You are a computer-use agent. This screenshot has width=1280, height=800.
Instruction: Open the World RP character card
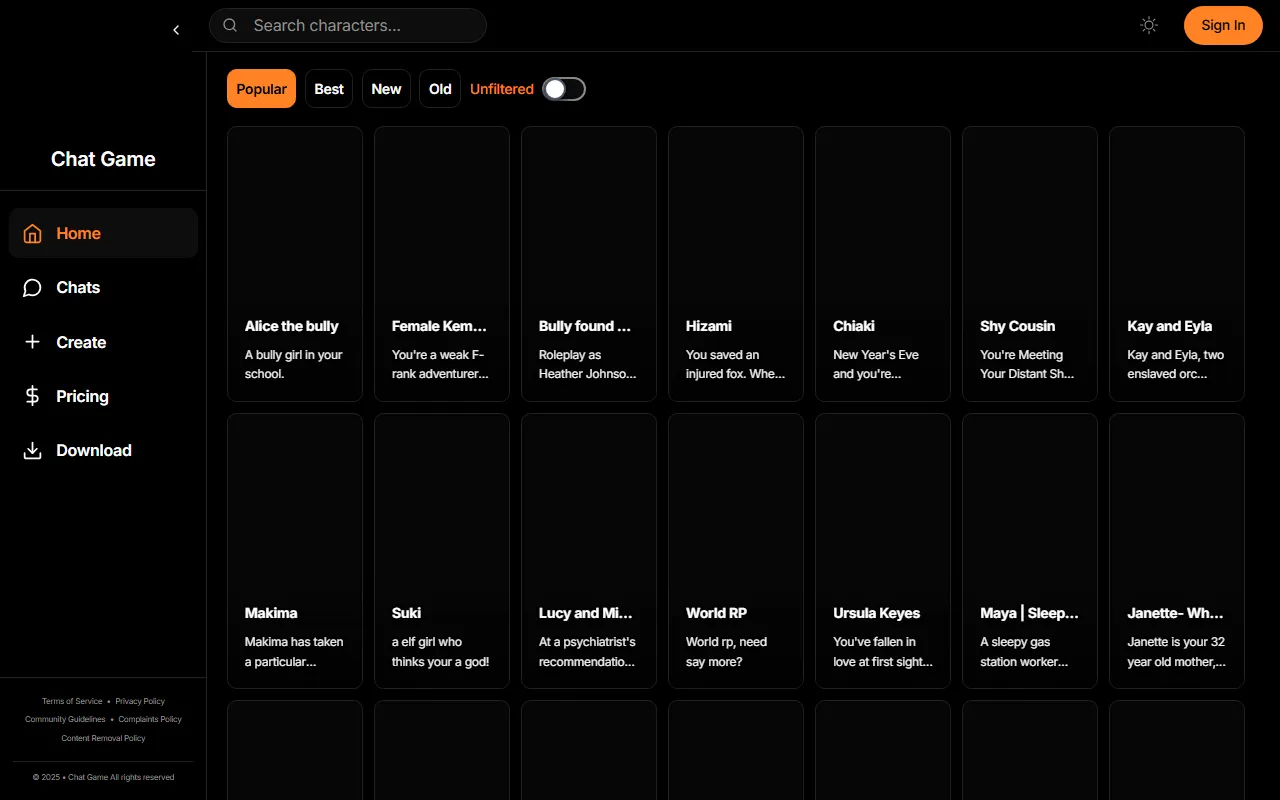click(x=735, y=550)
